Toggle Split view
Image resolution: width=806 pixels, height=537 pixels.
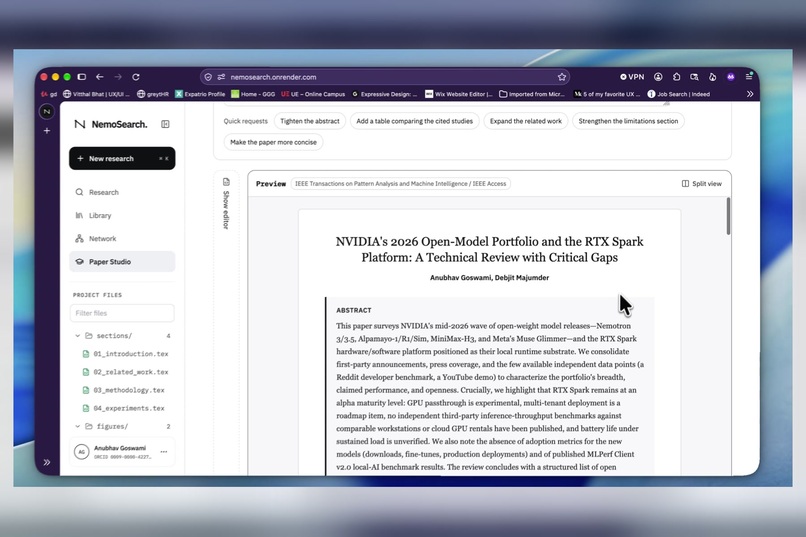[x=702, y=183]
